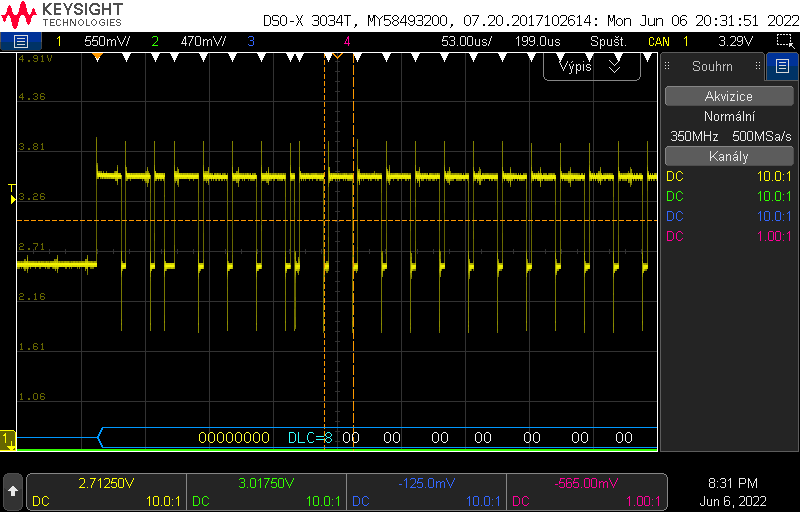Click the channel 3 -125.0mV status box
The width and height of the screenshot is (800, 512).
427,492
